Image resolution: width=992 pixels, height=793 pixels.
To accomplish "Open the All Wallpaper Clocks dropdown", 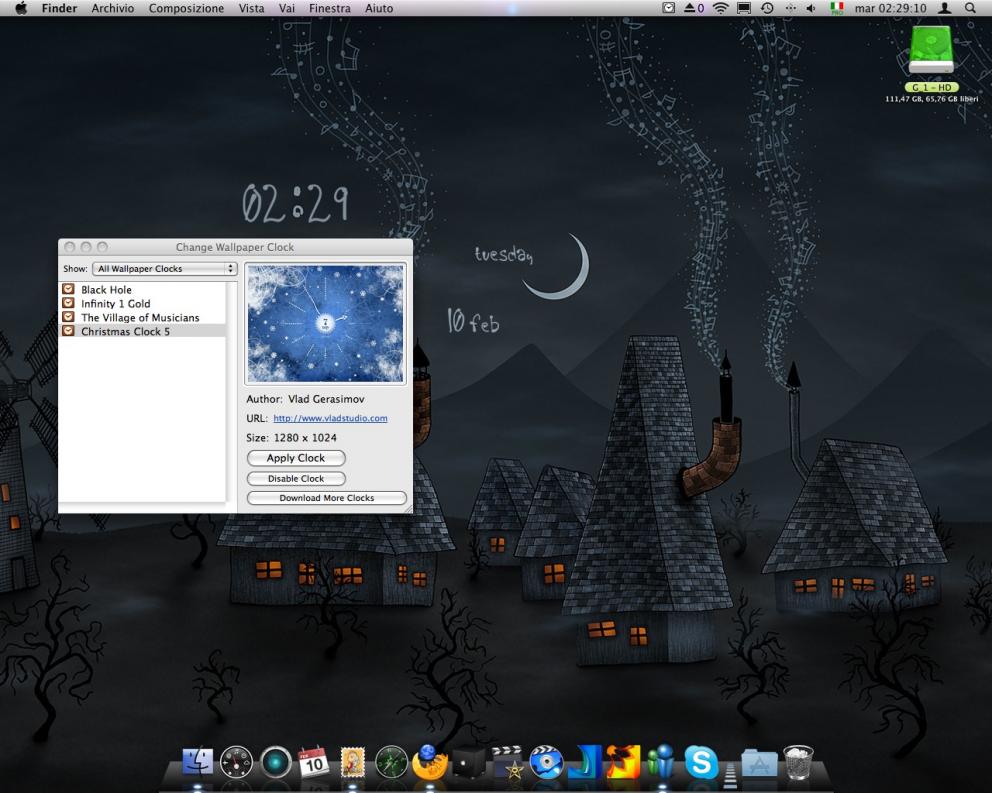I will (164, 268).
